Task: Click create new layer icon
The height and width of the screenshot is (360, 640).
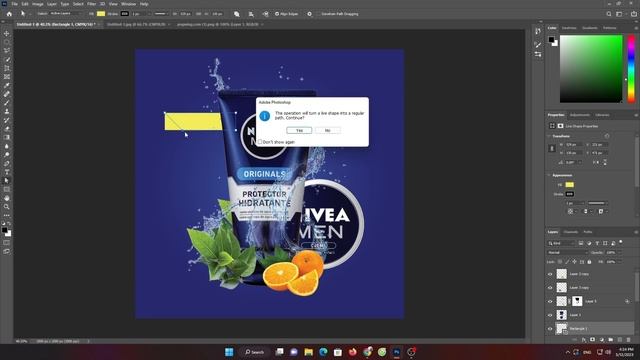Action: pyautogui.click(x=620, y=340)
